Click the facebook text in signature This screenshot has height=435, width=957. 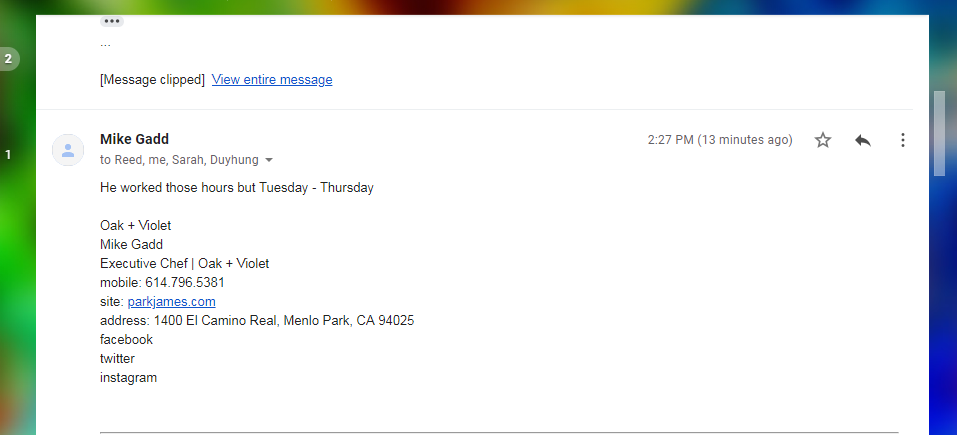point(126,339)
